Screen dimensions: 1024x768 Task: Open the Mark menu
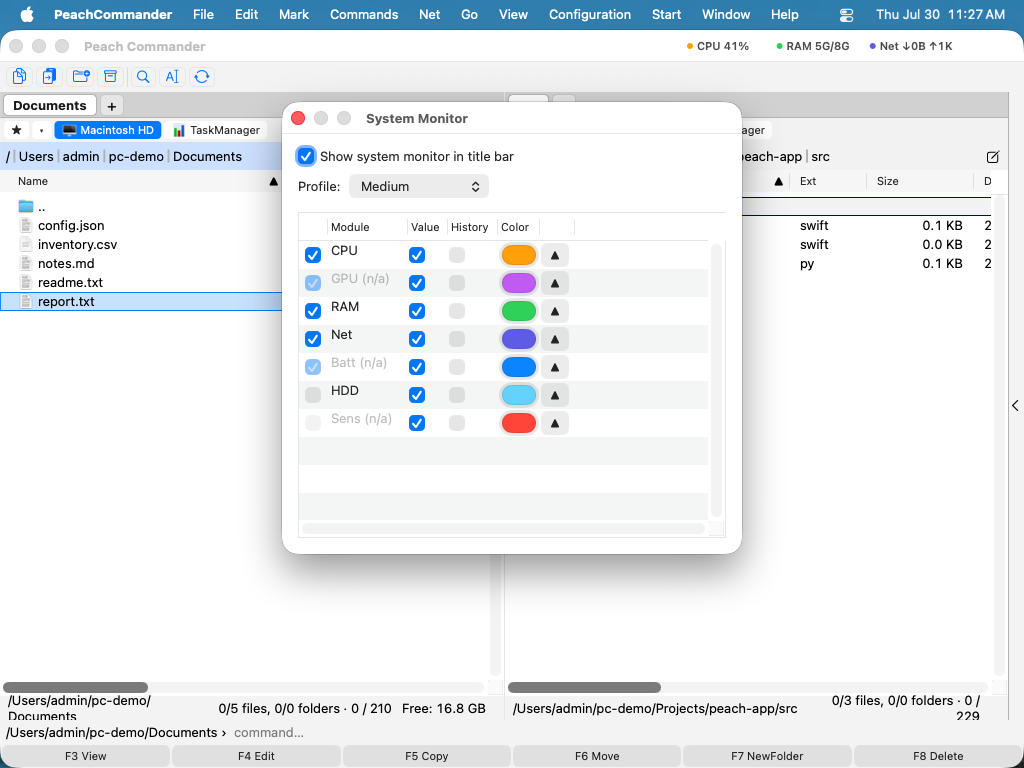point(293,14)
